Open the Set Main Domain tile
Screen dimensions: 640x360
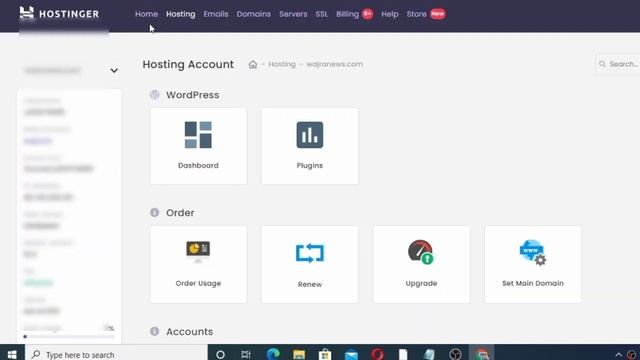coord(533,264)
